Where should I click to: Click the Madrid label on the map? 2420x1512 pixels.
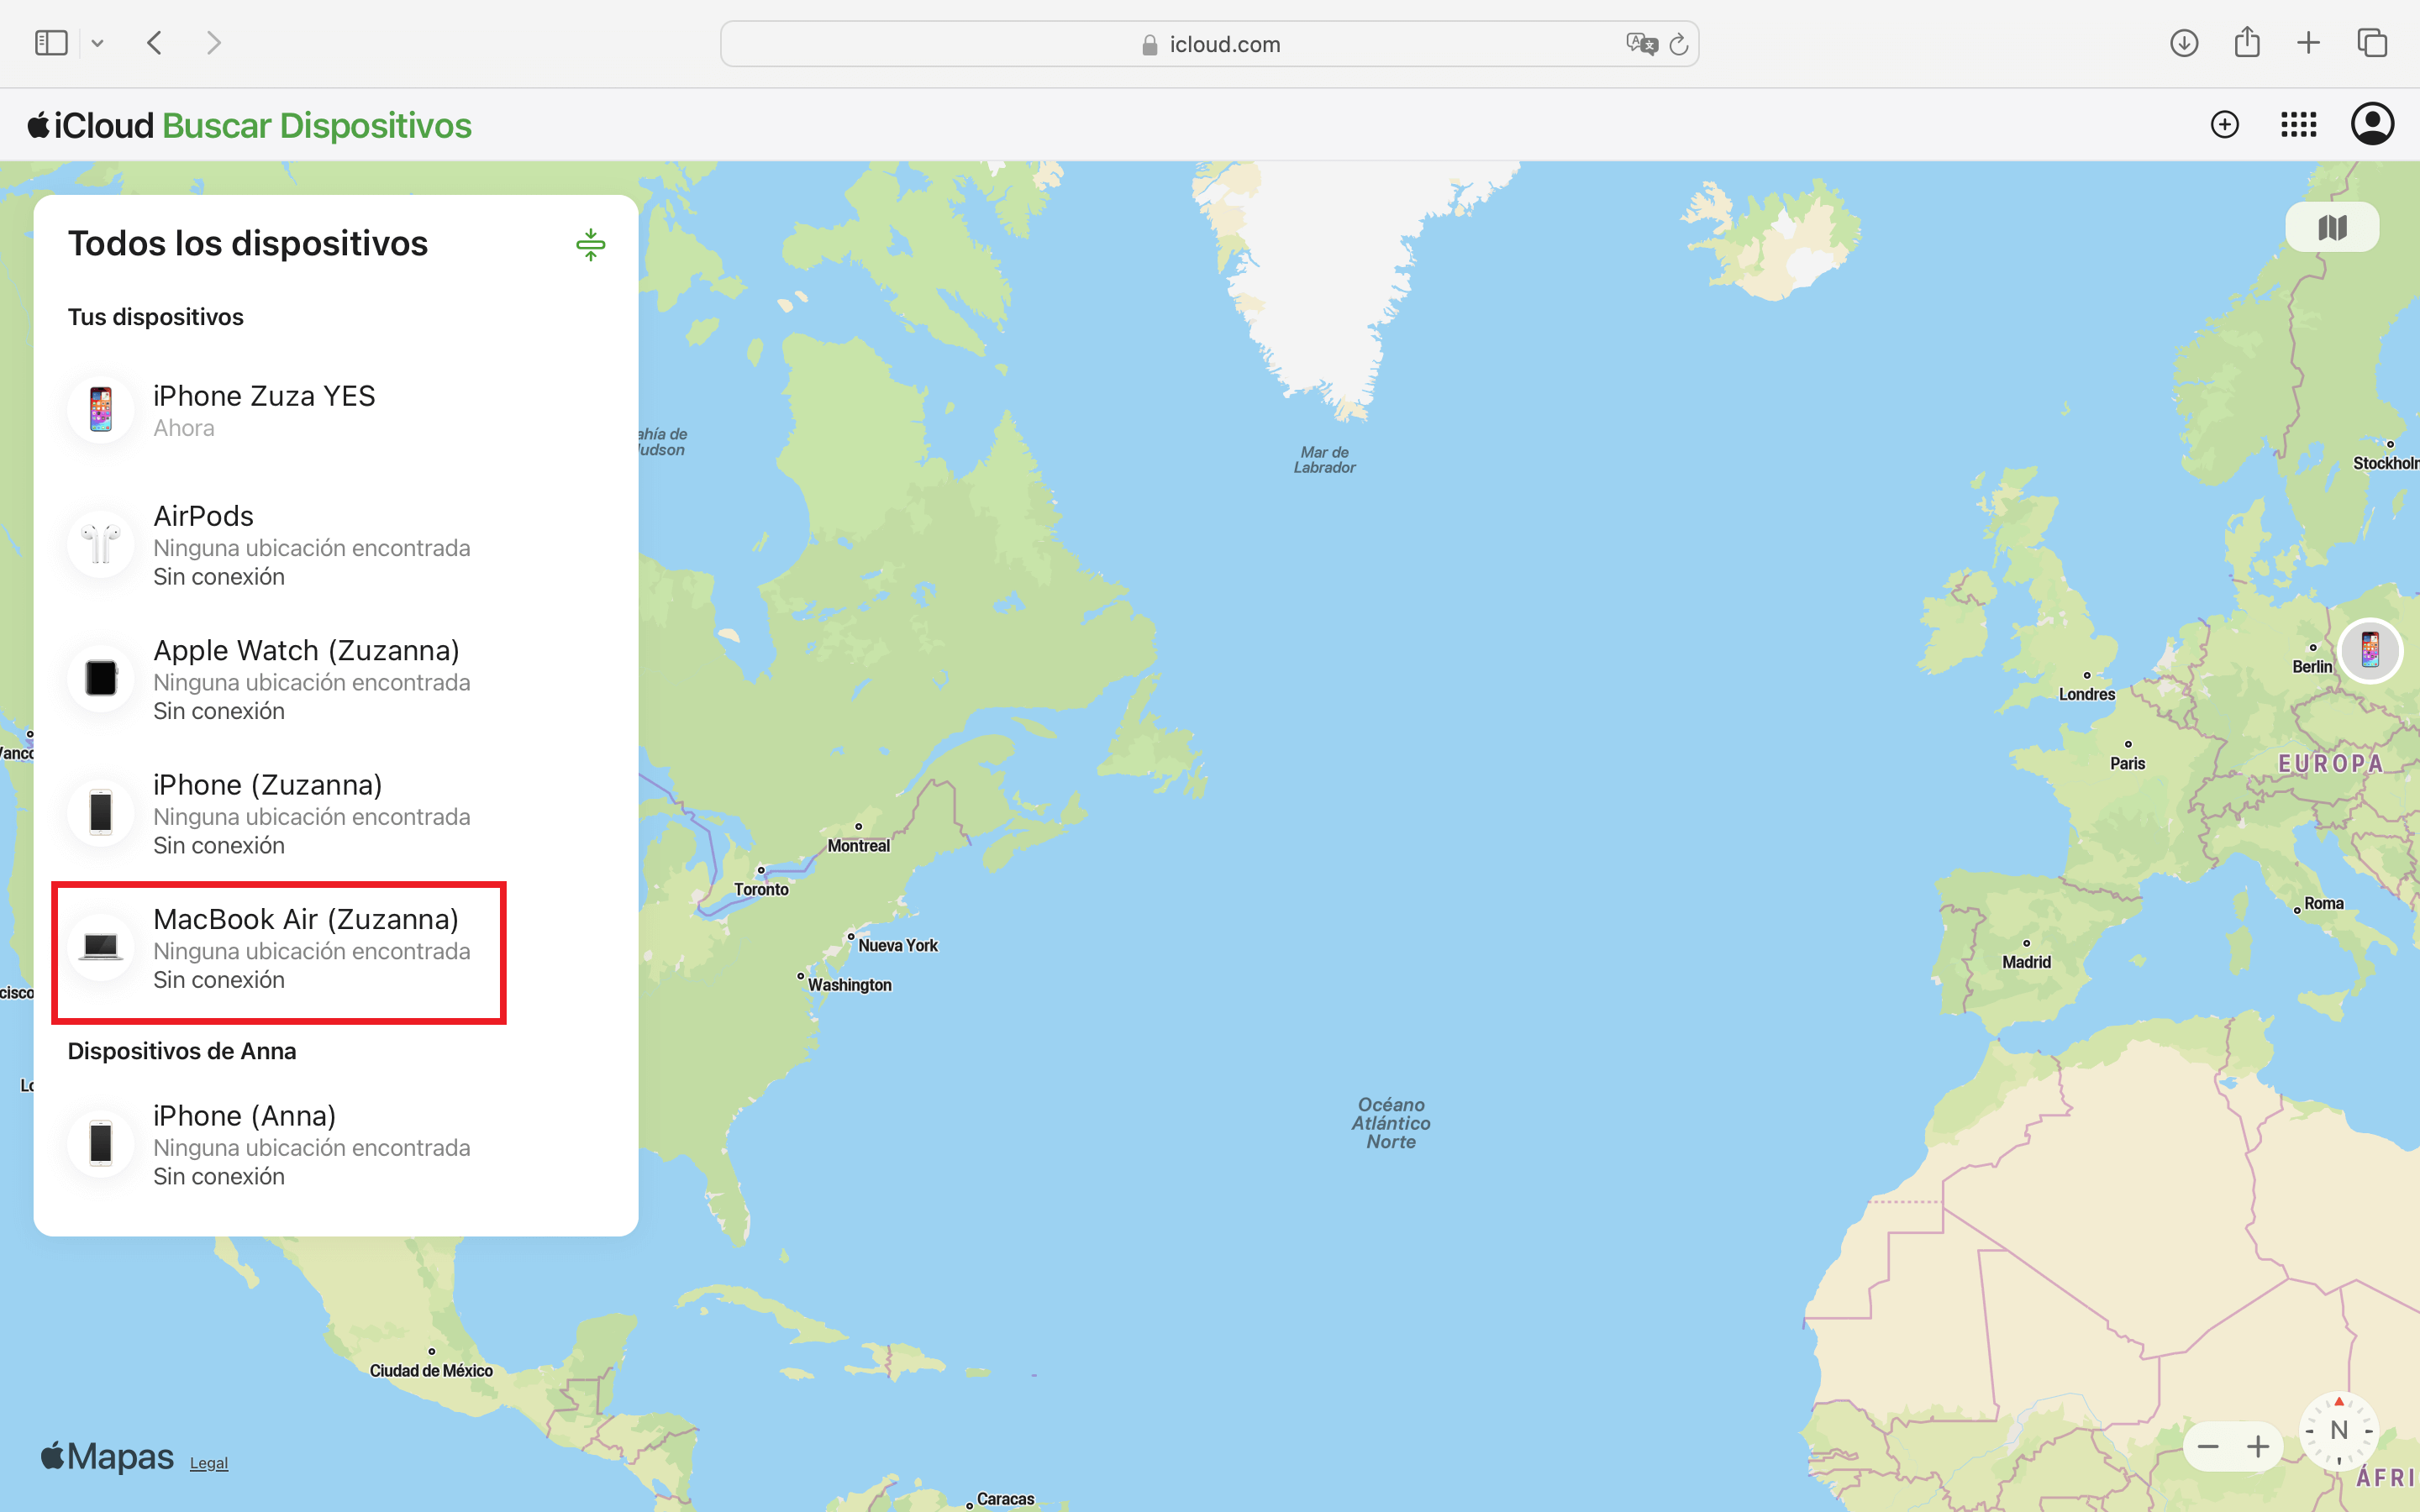click(2026, 962)
